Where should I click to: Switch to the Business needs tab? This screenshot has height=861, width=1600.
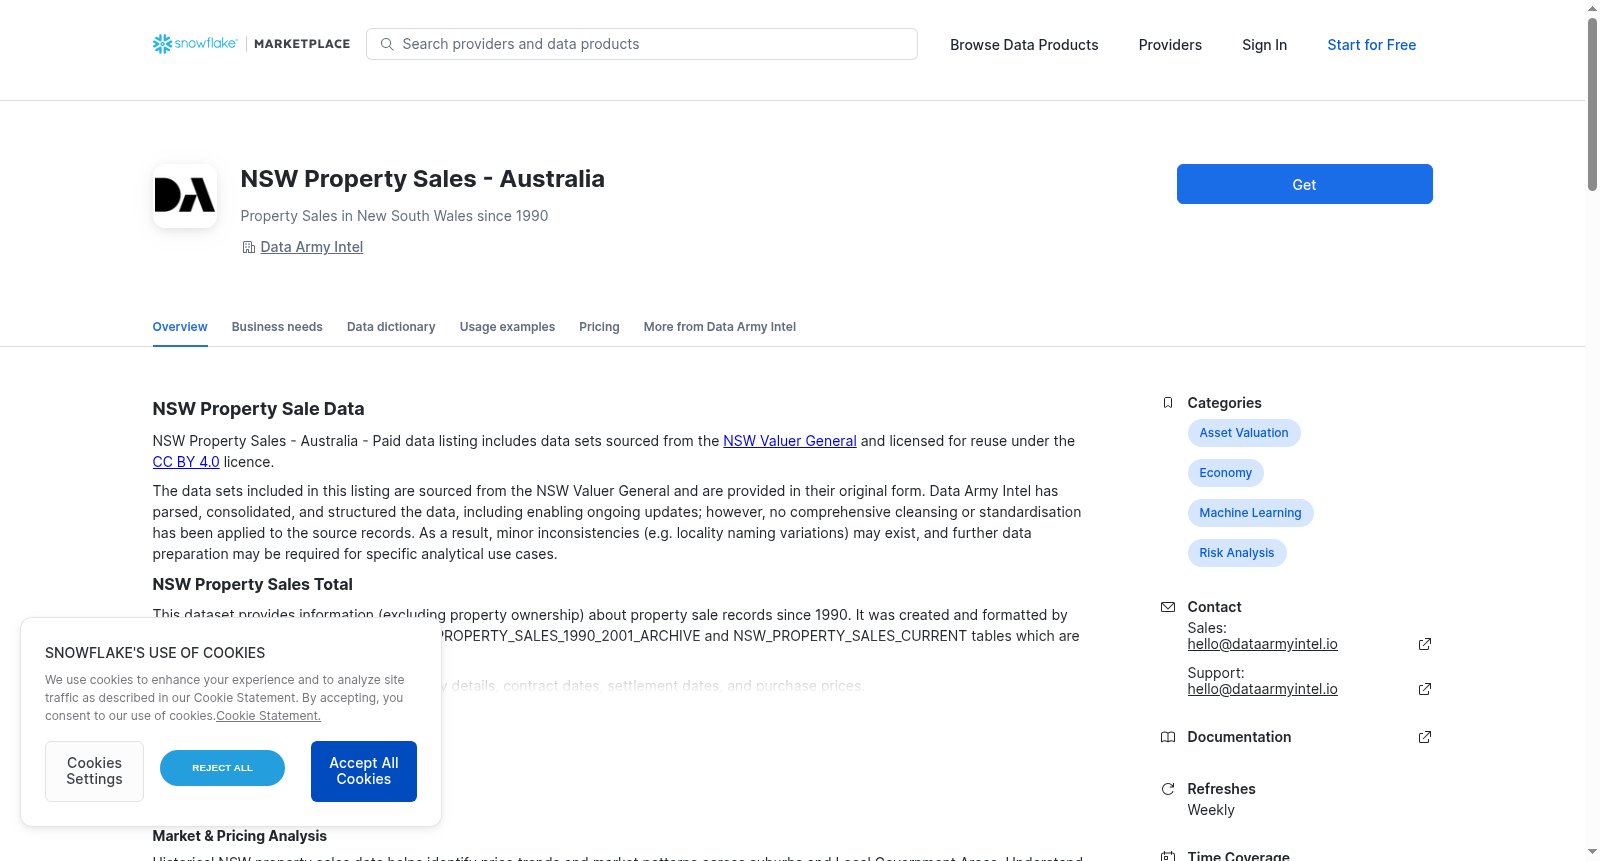[277, 327]
